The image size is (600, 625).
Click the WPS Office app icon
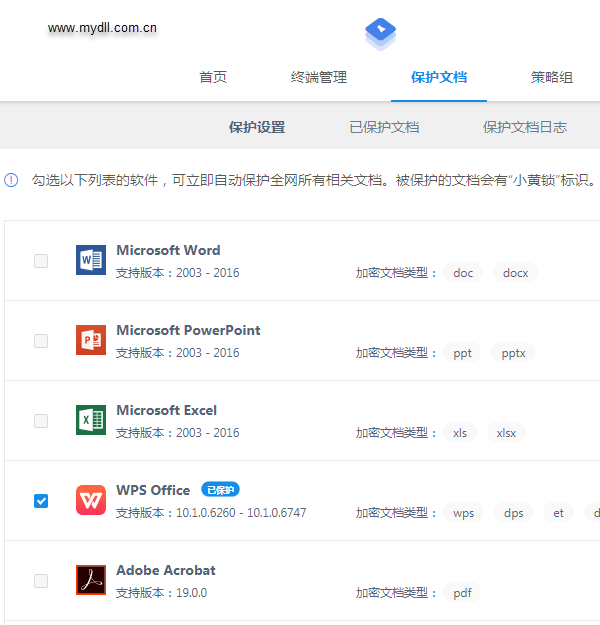pyautogui.click(x=91, y=500)
